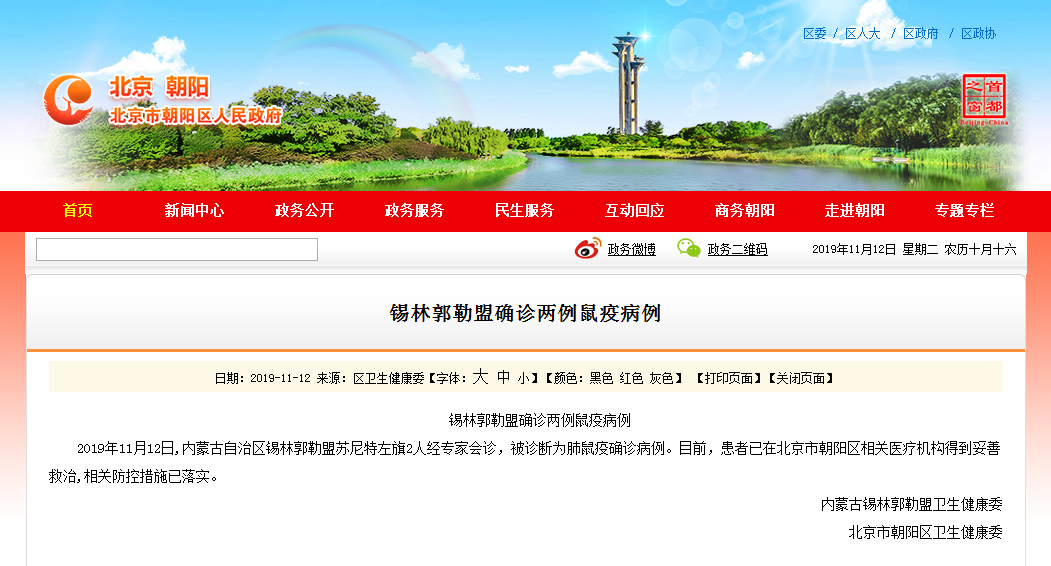Open the 专题专栏 section
Screen dimensions: 1051x566
coord(964,211)
